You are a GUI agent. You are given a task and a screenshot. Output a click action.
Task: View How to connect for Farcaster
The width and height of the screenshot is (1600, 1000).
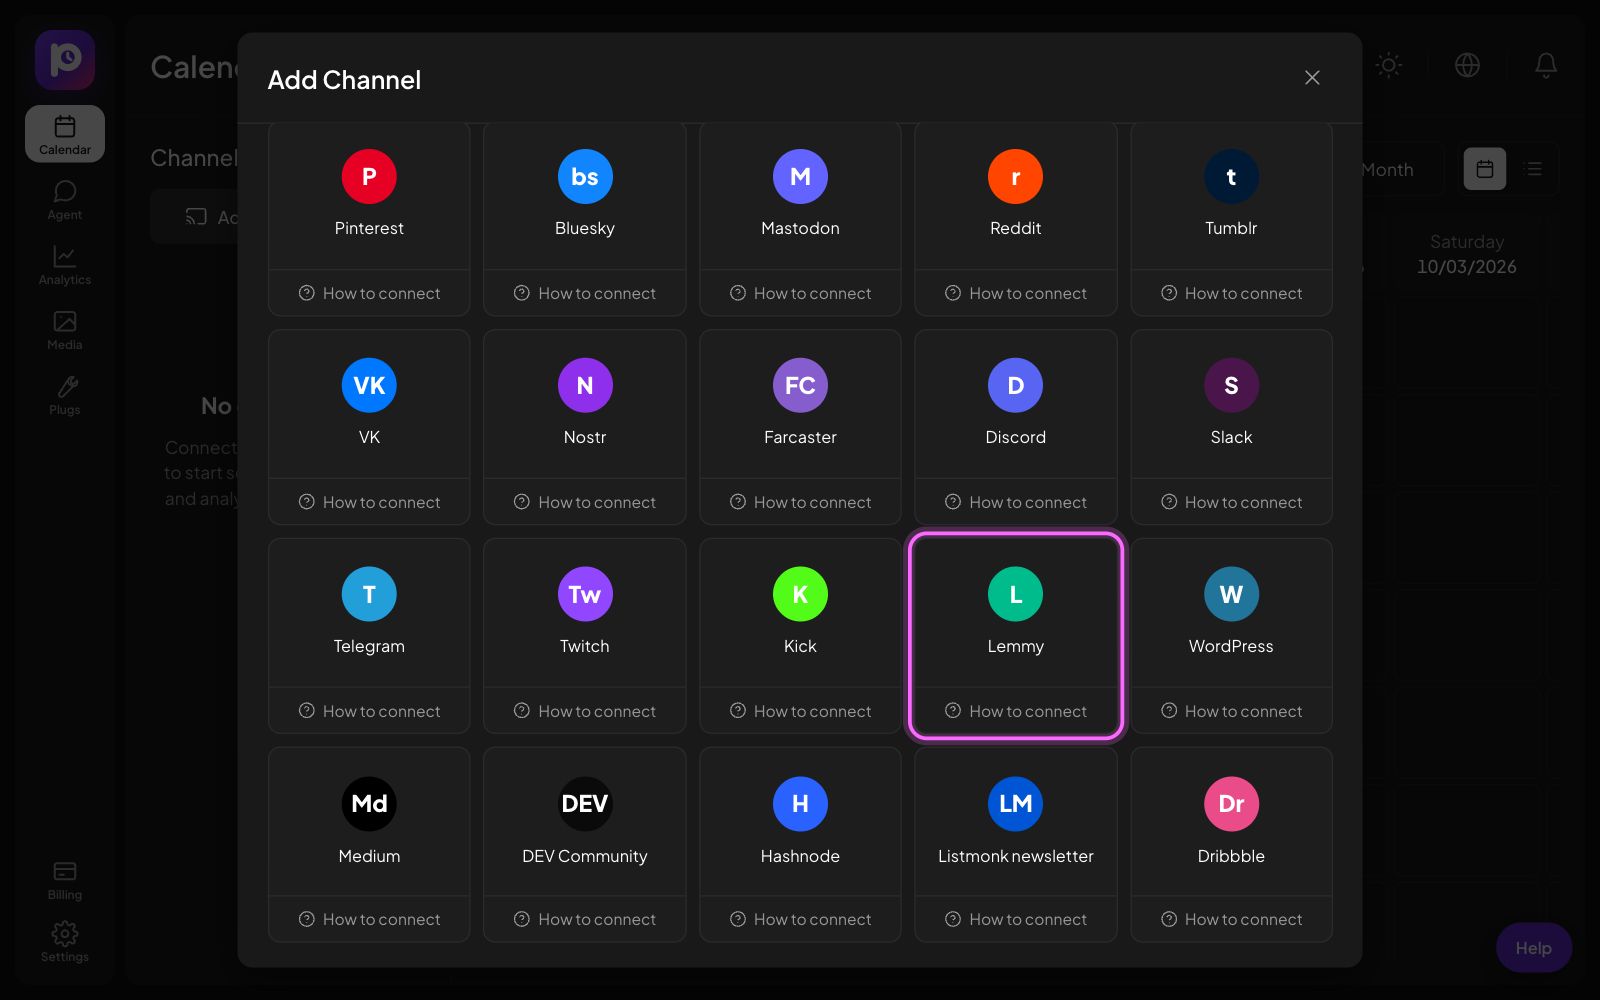coord(800,502)
